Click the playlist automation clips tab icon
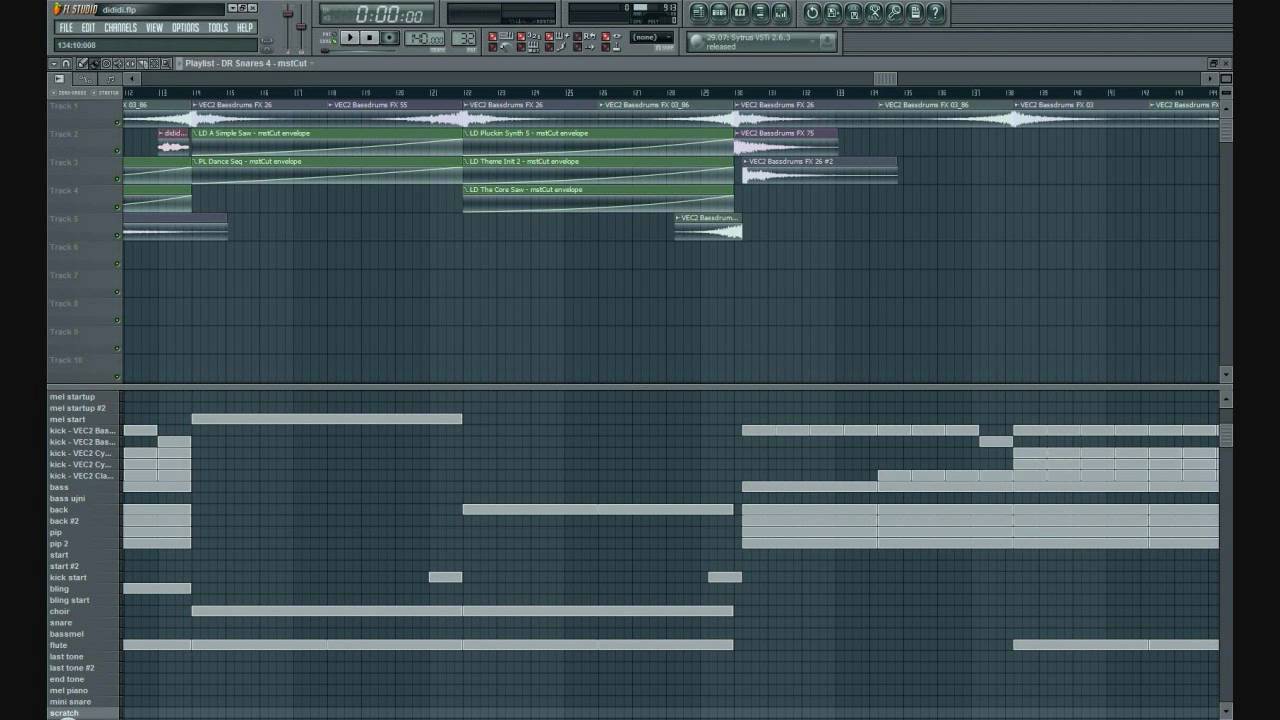Image resolution: width=1280 pixels, height=720 pixels. [85, 78]
